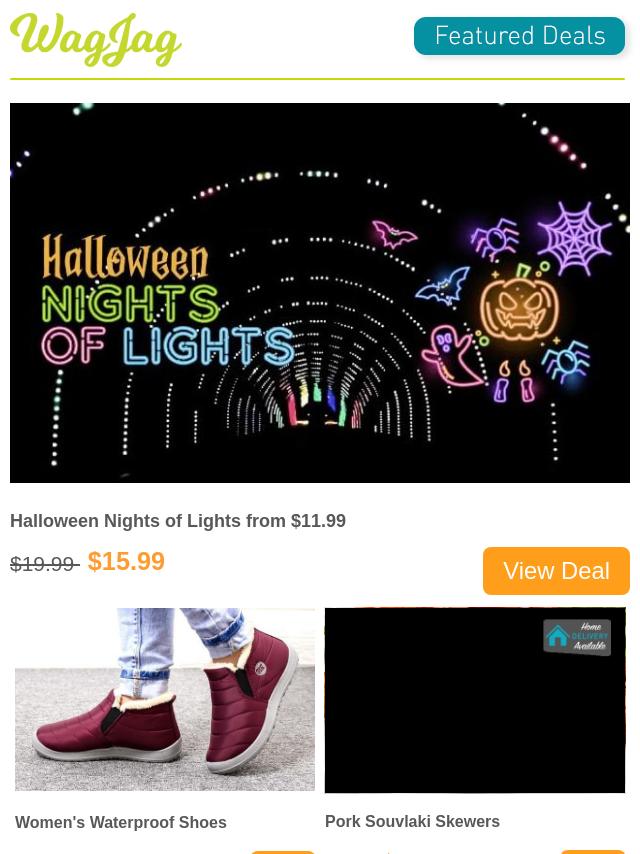Click the Pork Souvlaki Skewers title
Image resolution: width=640 pixels, height=854 pixels.
point(412,821)
